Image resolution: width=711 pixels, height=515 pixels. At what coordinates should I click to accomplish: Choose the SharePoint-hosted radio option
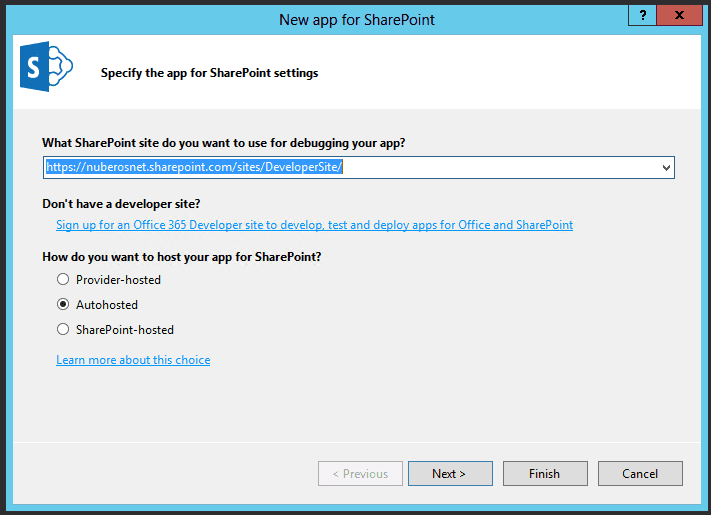(x=63, y=329)
